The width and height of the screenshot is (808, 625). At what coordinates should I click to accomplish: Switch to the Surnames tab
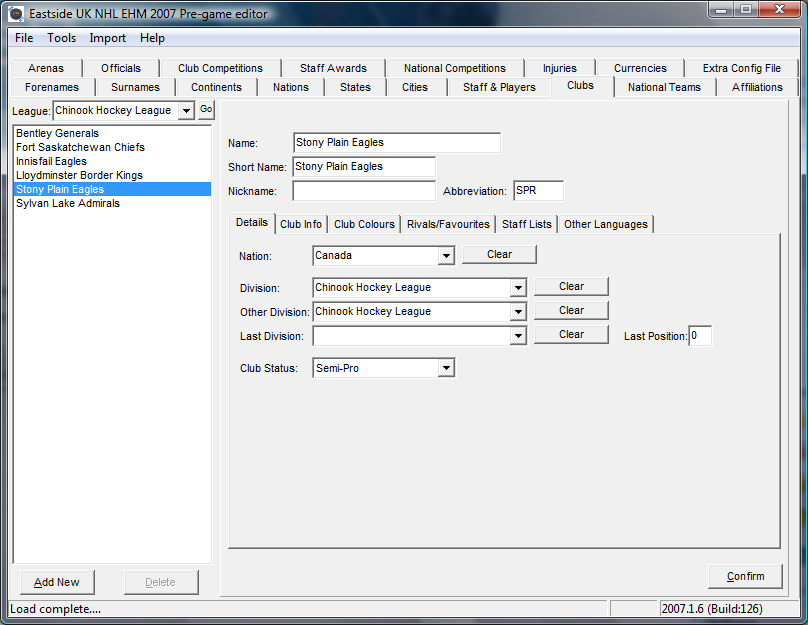coord(136,87)
